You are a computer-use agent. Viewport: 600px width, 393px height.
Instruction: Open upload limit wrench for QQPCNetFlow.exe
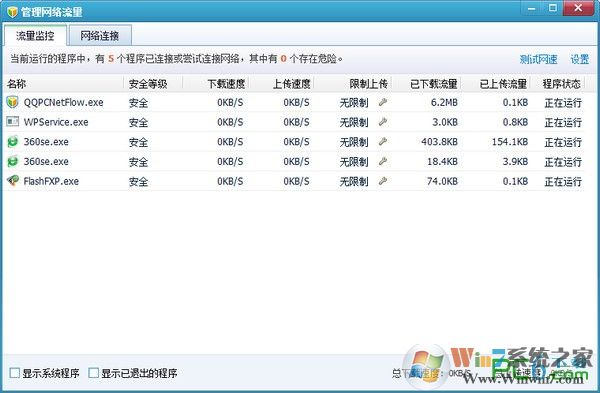tap(383, 102)
